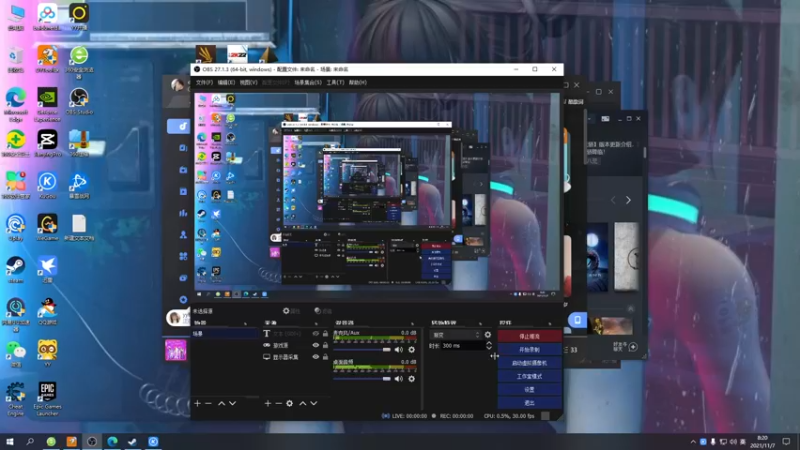Open Steam desktop shortcut

[x=15, y=269]
